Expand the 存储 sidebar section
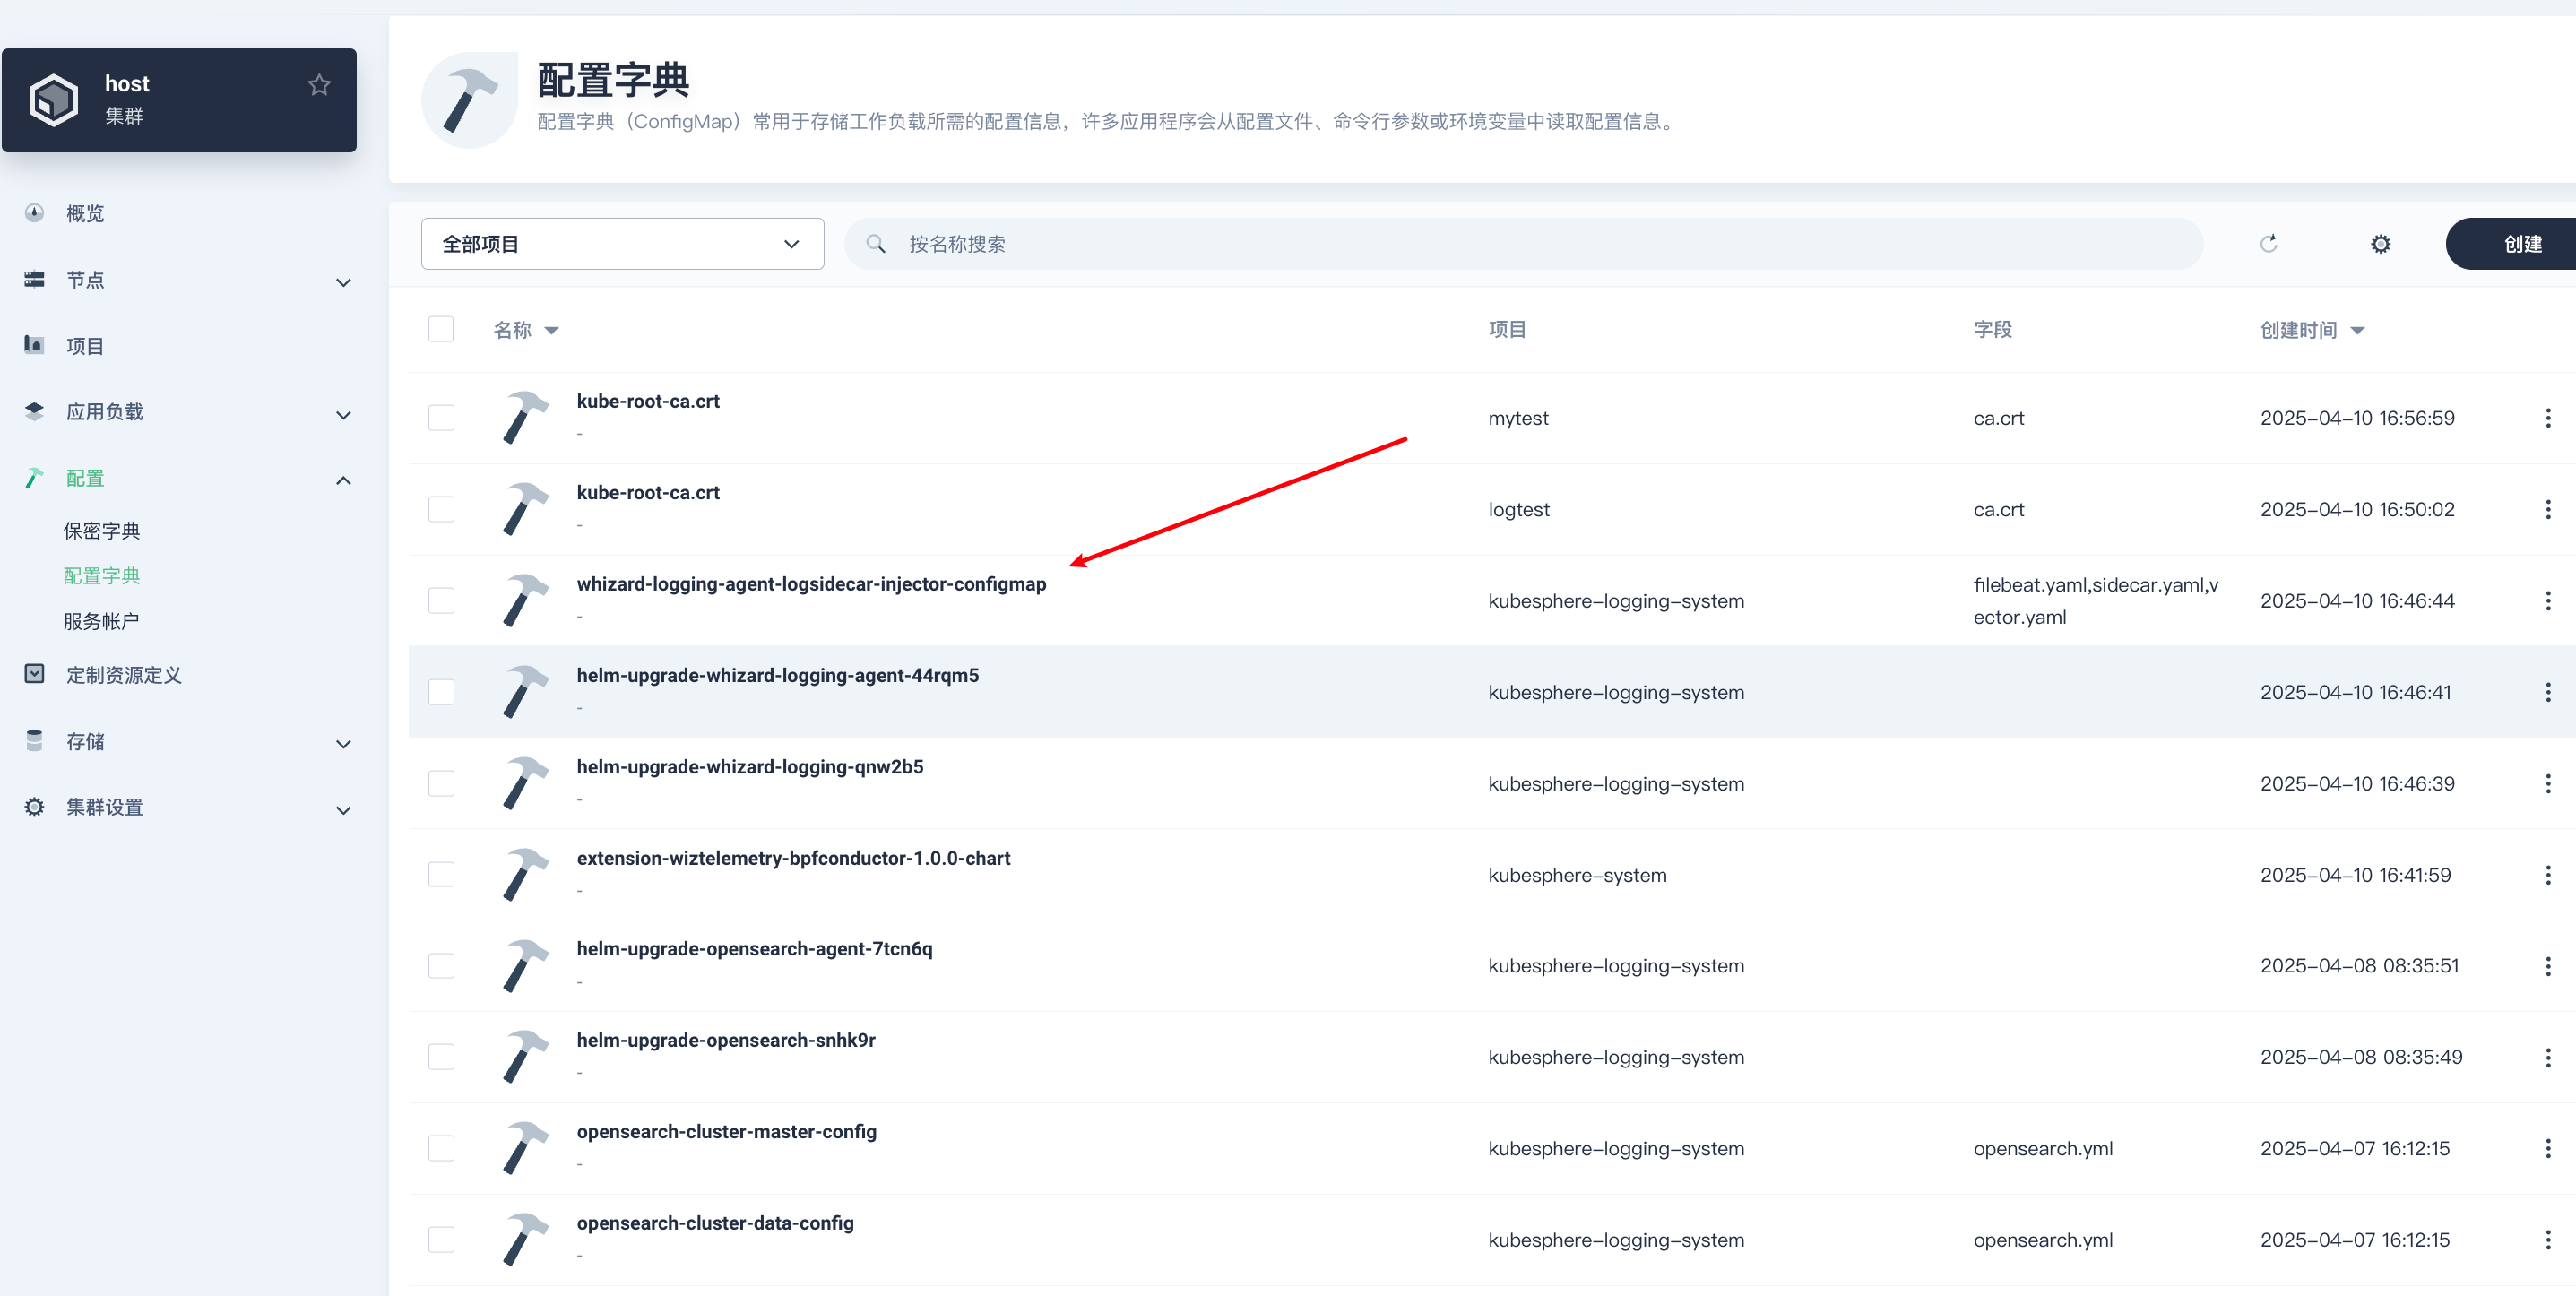The image size is (2576, 1296). click(x=343, y=744)
